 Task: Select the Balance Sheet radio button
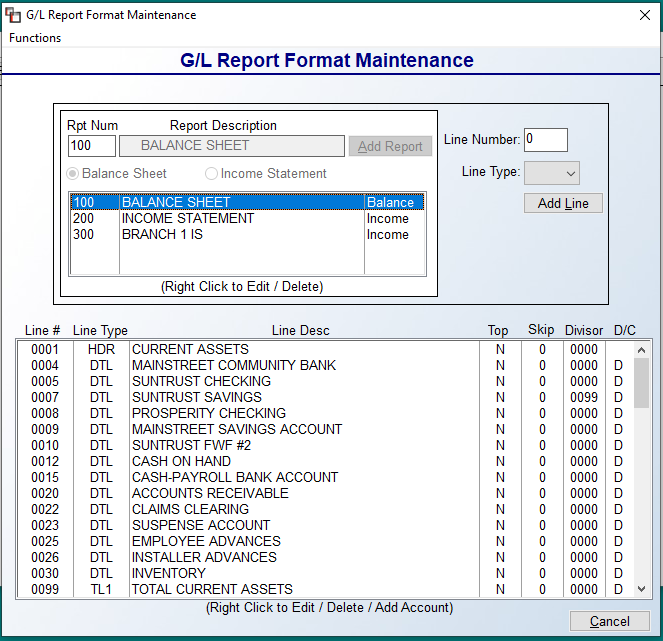point(73,173)
